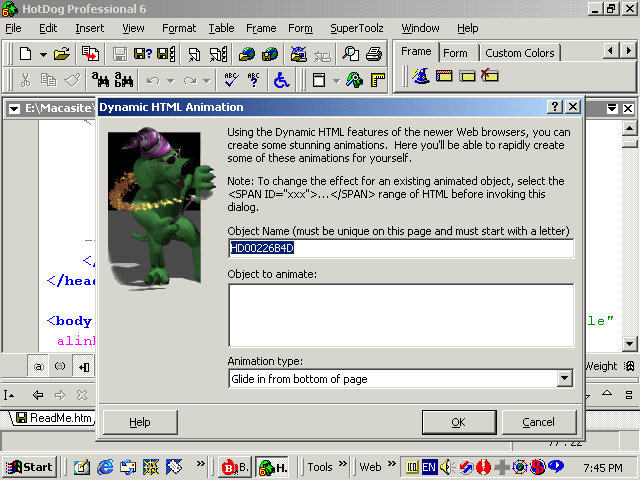Expand the New document arrow dropdown
640x480 pixels.
(43, 53)
